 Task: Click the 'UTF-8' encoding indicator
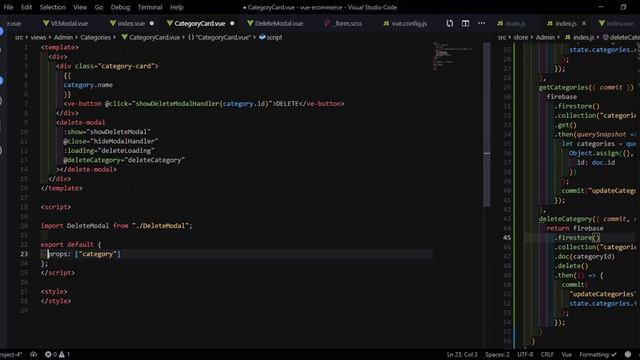click(x=525, y=354)
